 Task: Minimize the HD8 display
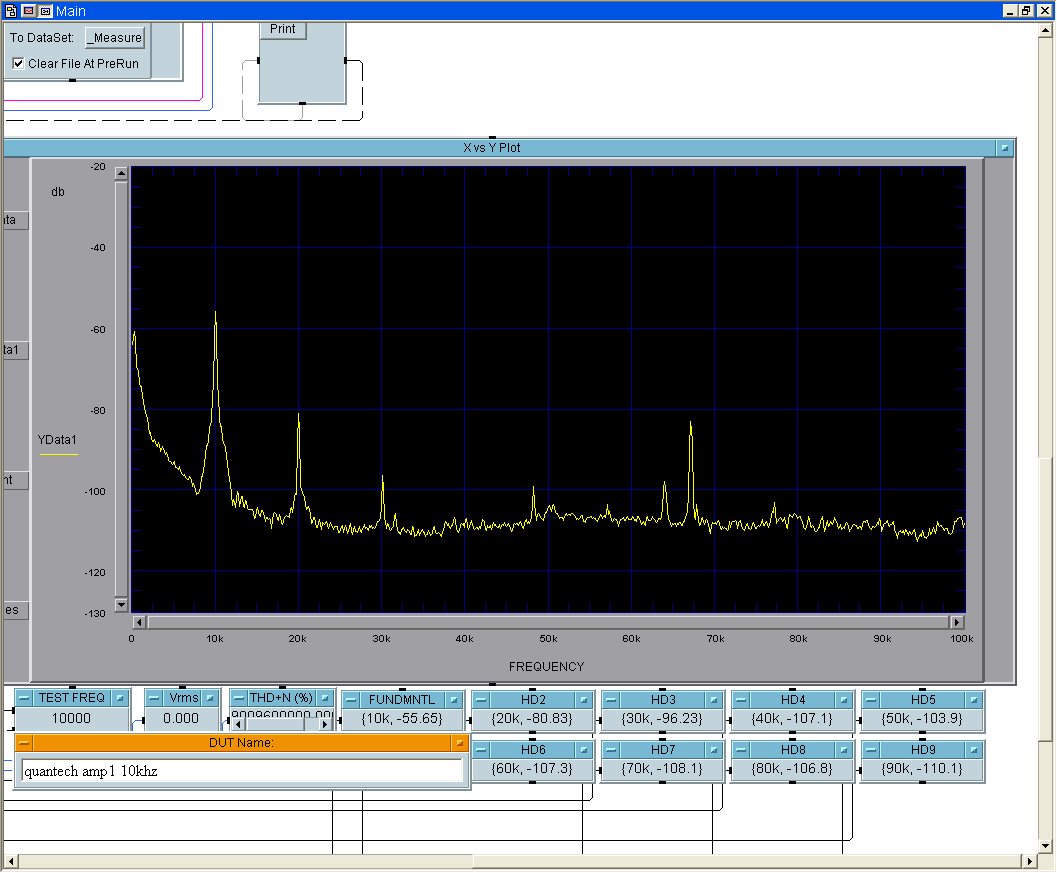(x=741, y=750)
